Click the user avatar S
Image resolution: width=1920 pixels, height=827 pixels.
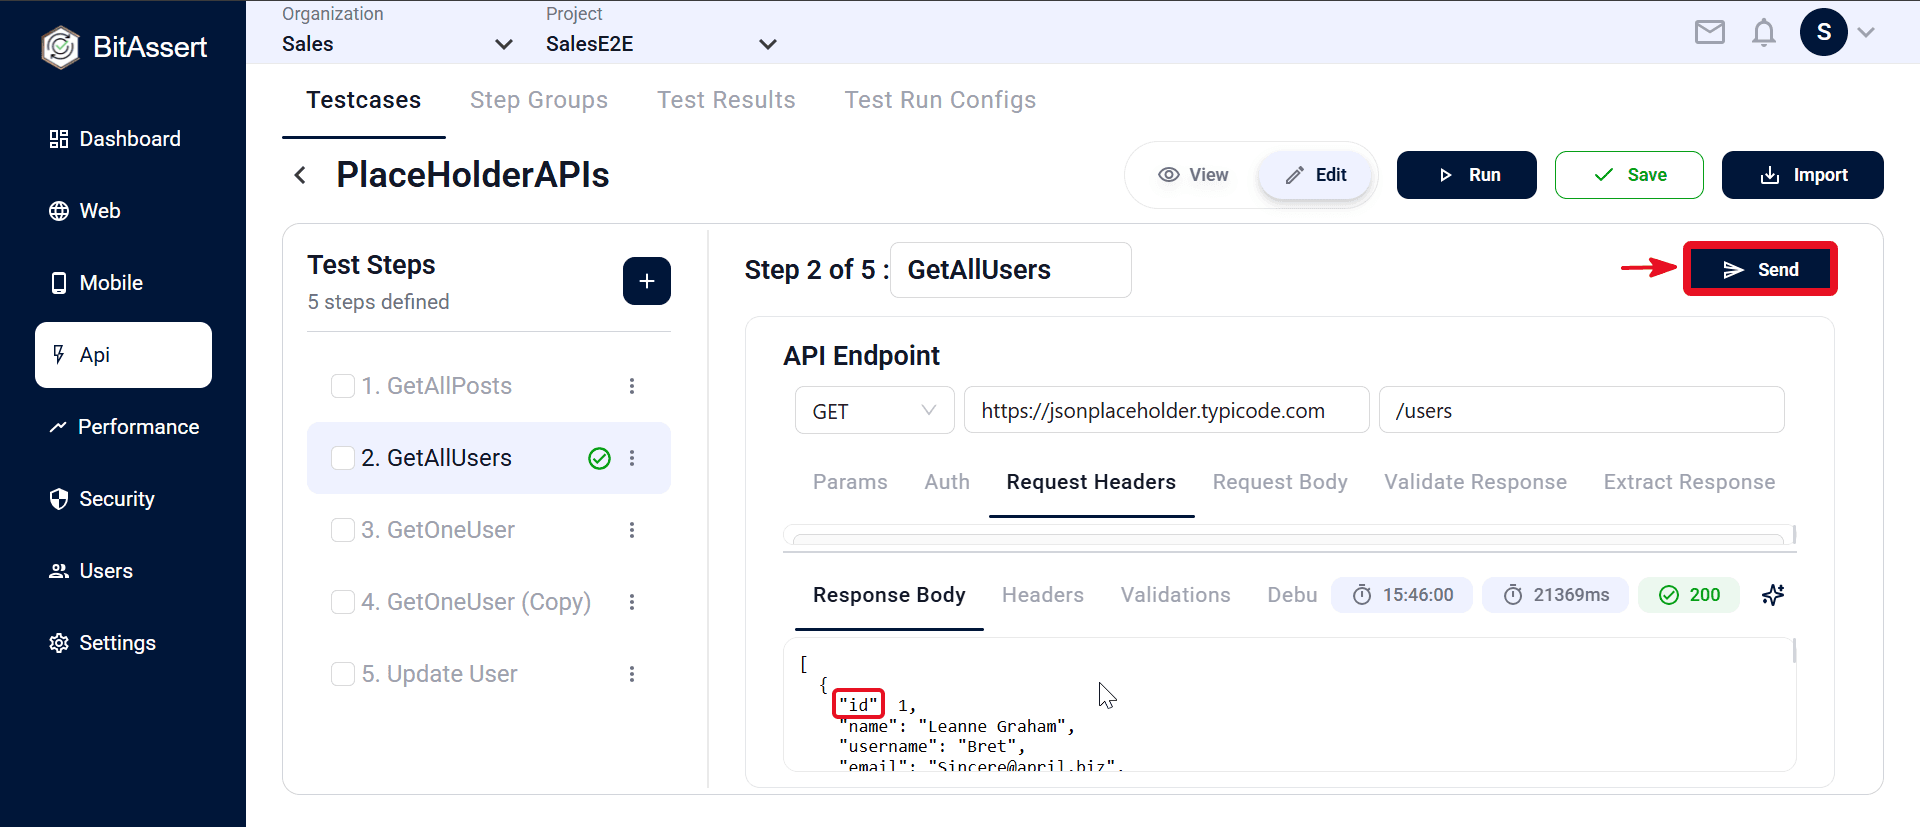(1824, 32)
